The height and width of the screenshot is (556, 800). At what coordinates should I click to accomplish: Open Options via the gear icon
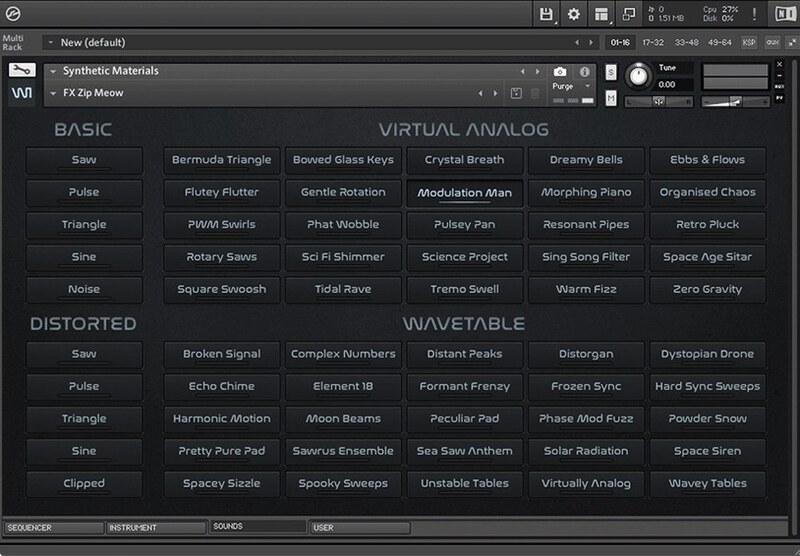(x=574, y=14)
